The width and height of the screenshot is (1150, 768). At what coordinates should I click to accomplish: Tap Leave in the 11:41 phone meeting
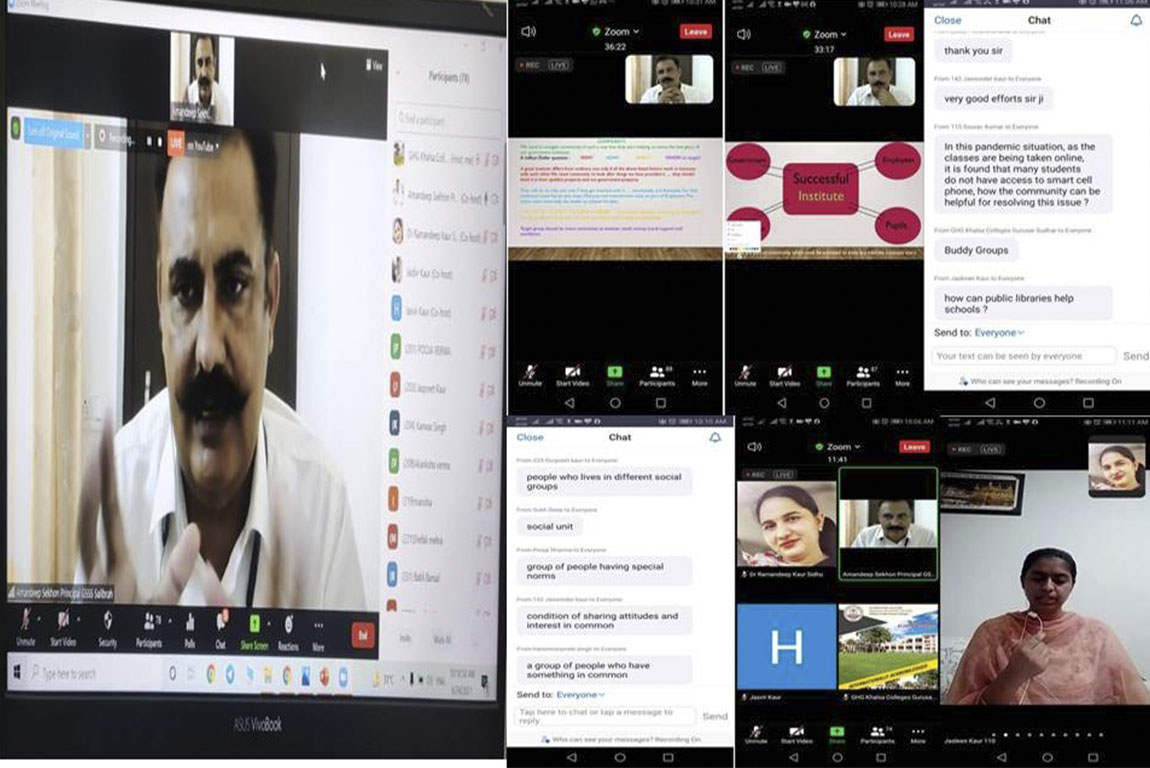pos(914,447)
